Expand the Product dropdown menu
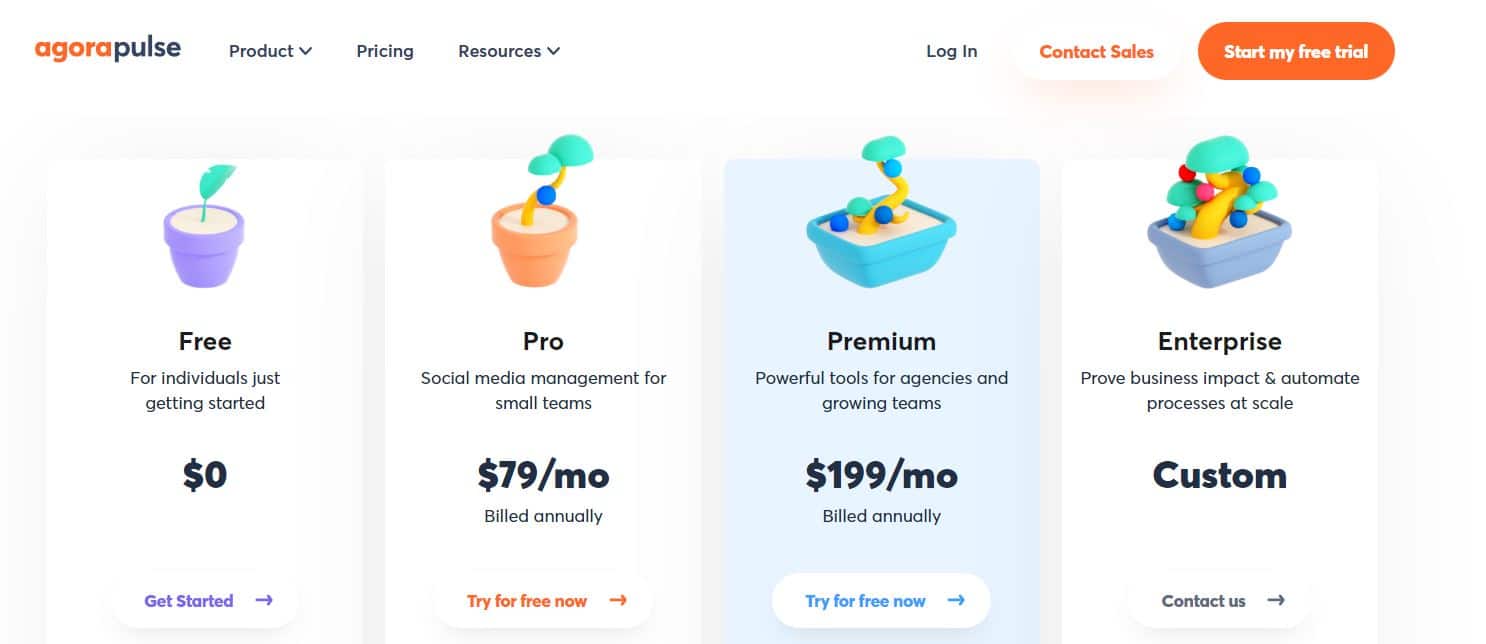 [270, 51]
